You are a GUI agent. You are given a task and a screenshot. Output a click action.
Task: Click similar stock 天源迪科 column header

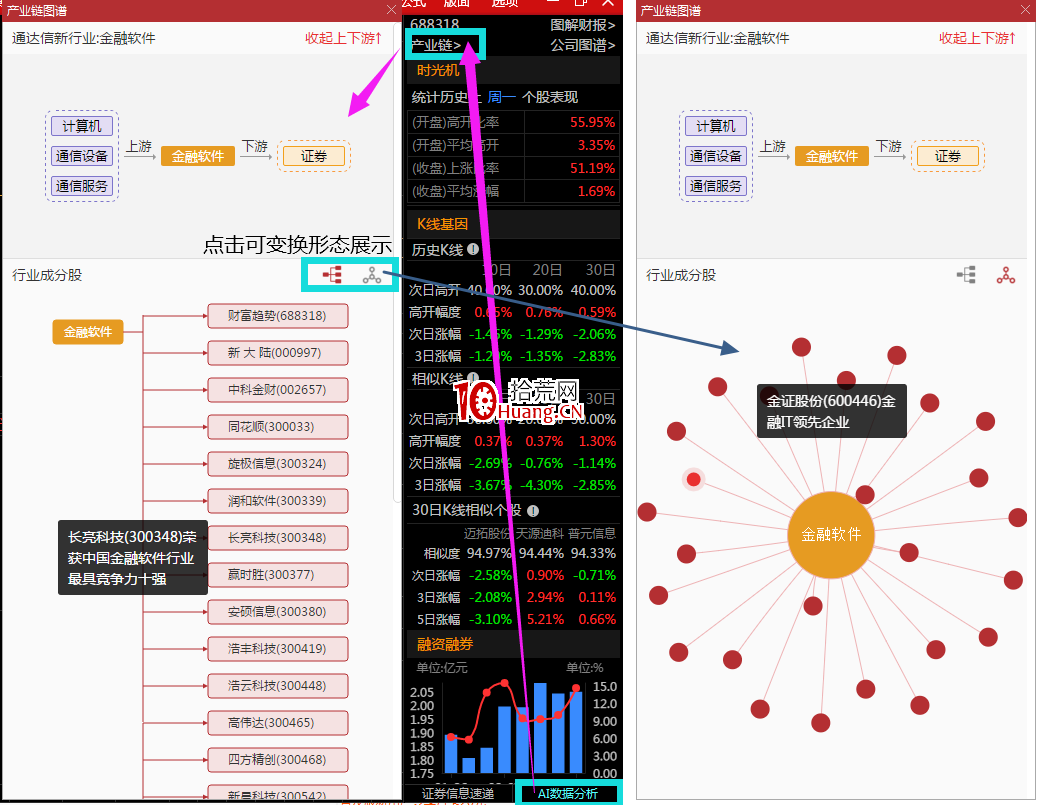[540, 533]
